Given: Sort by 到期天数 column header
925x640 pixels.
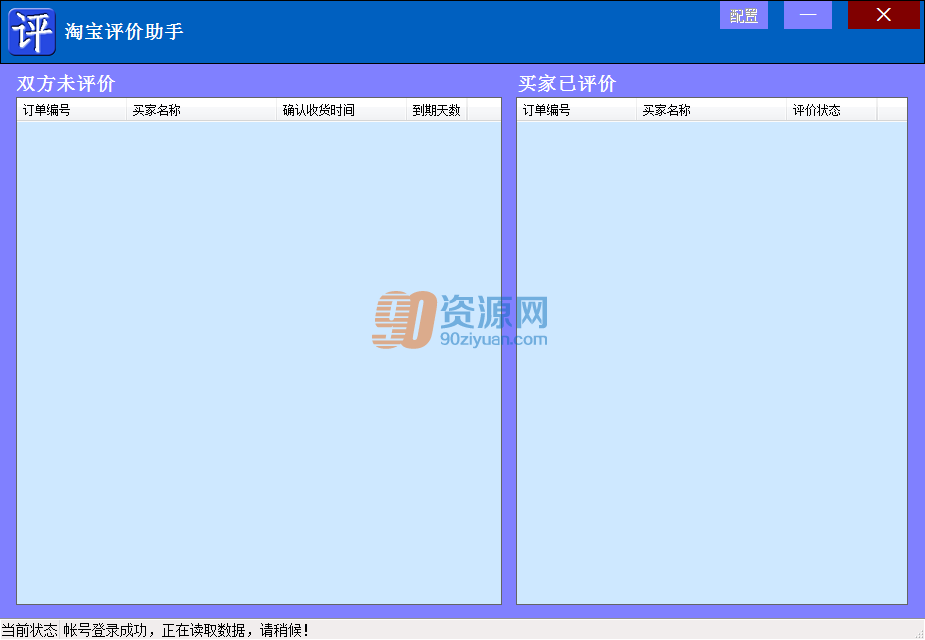Looking at the screenshot, I should (437, 110).
